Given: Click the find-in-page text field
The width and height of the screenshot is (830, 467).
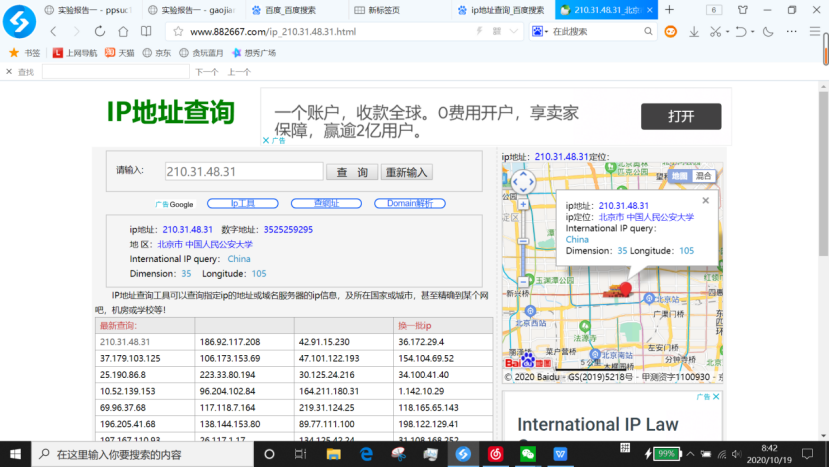Looking at the screenshot, I should (115, 71).
